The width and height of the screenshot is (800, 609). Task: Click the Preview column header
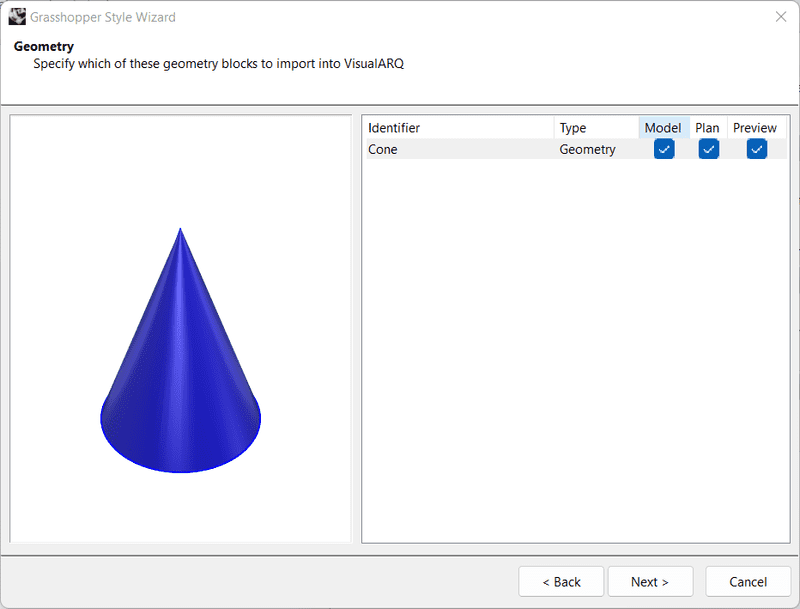[x=755, y=128]
